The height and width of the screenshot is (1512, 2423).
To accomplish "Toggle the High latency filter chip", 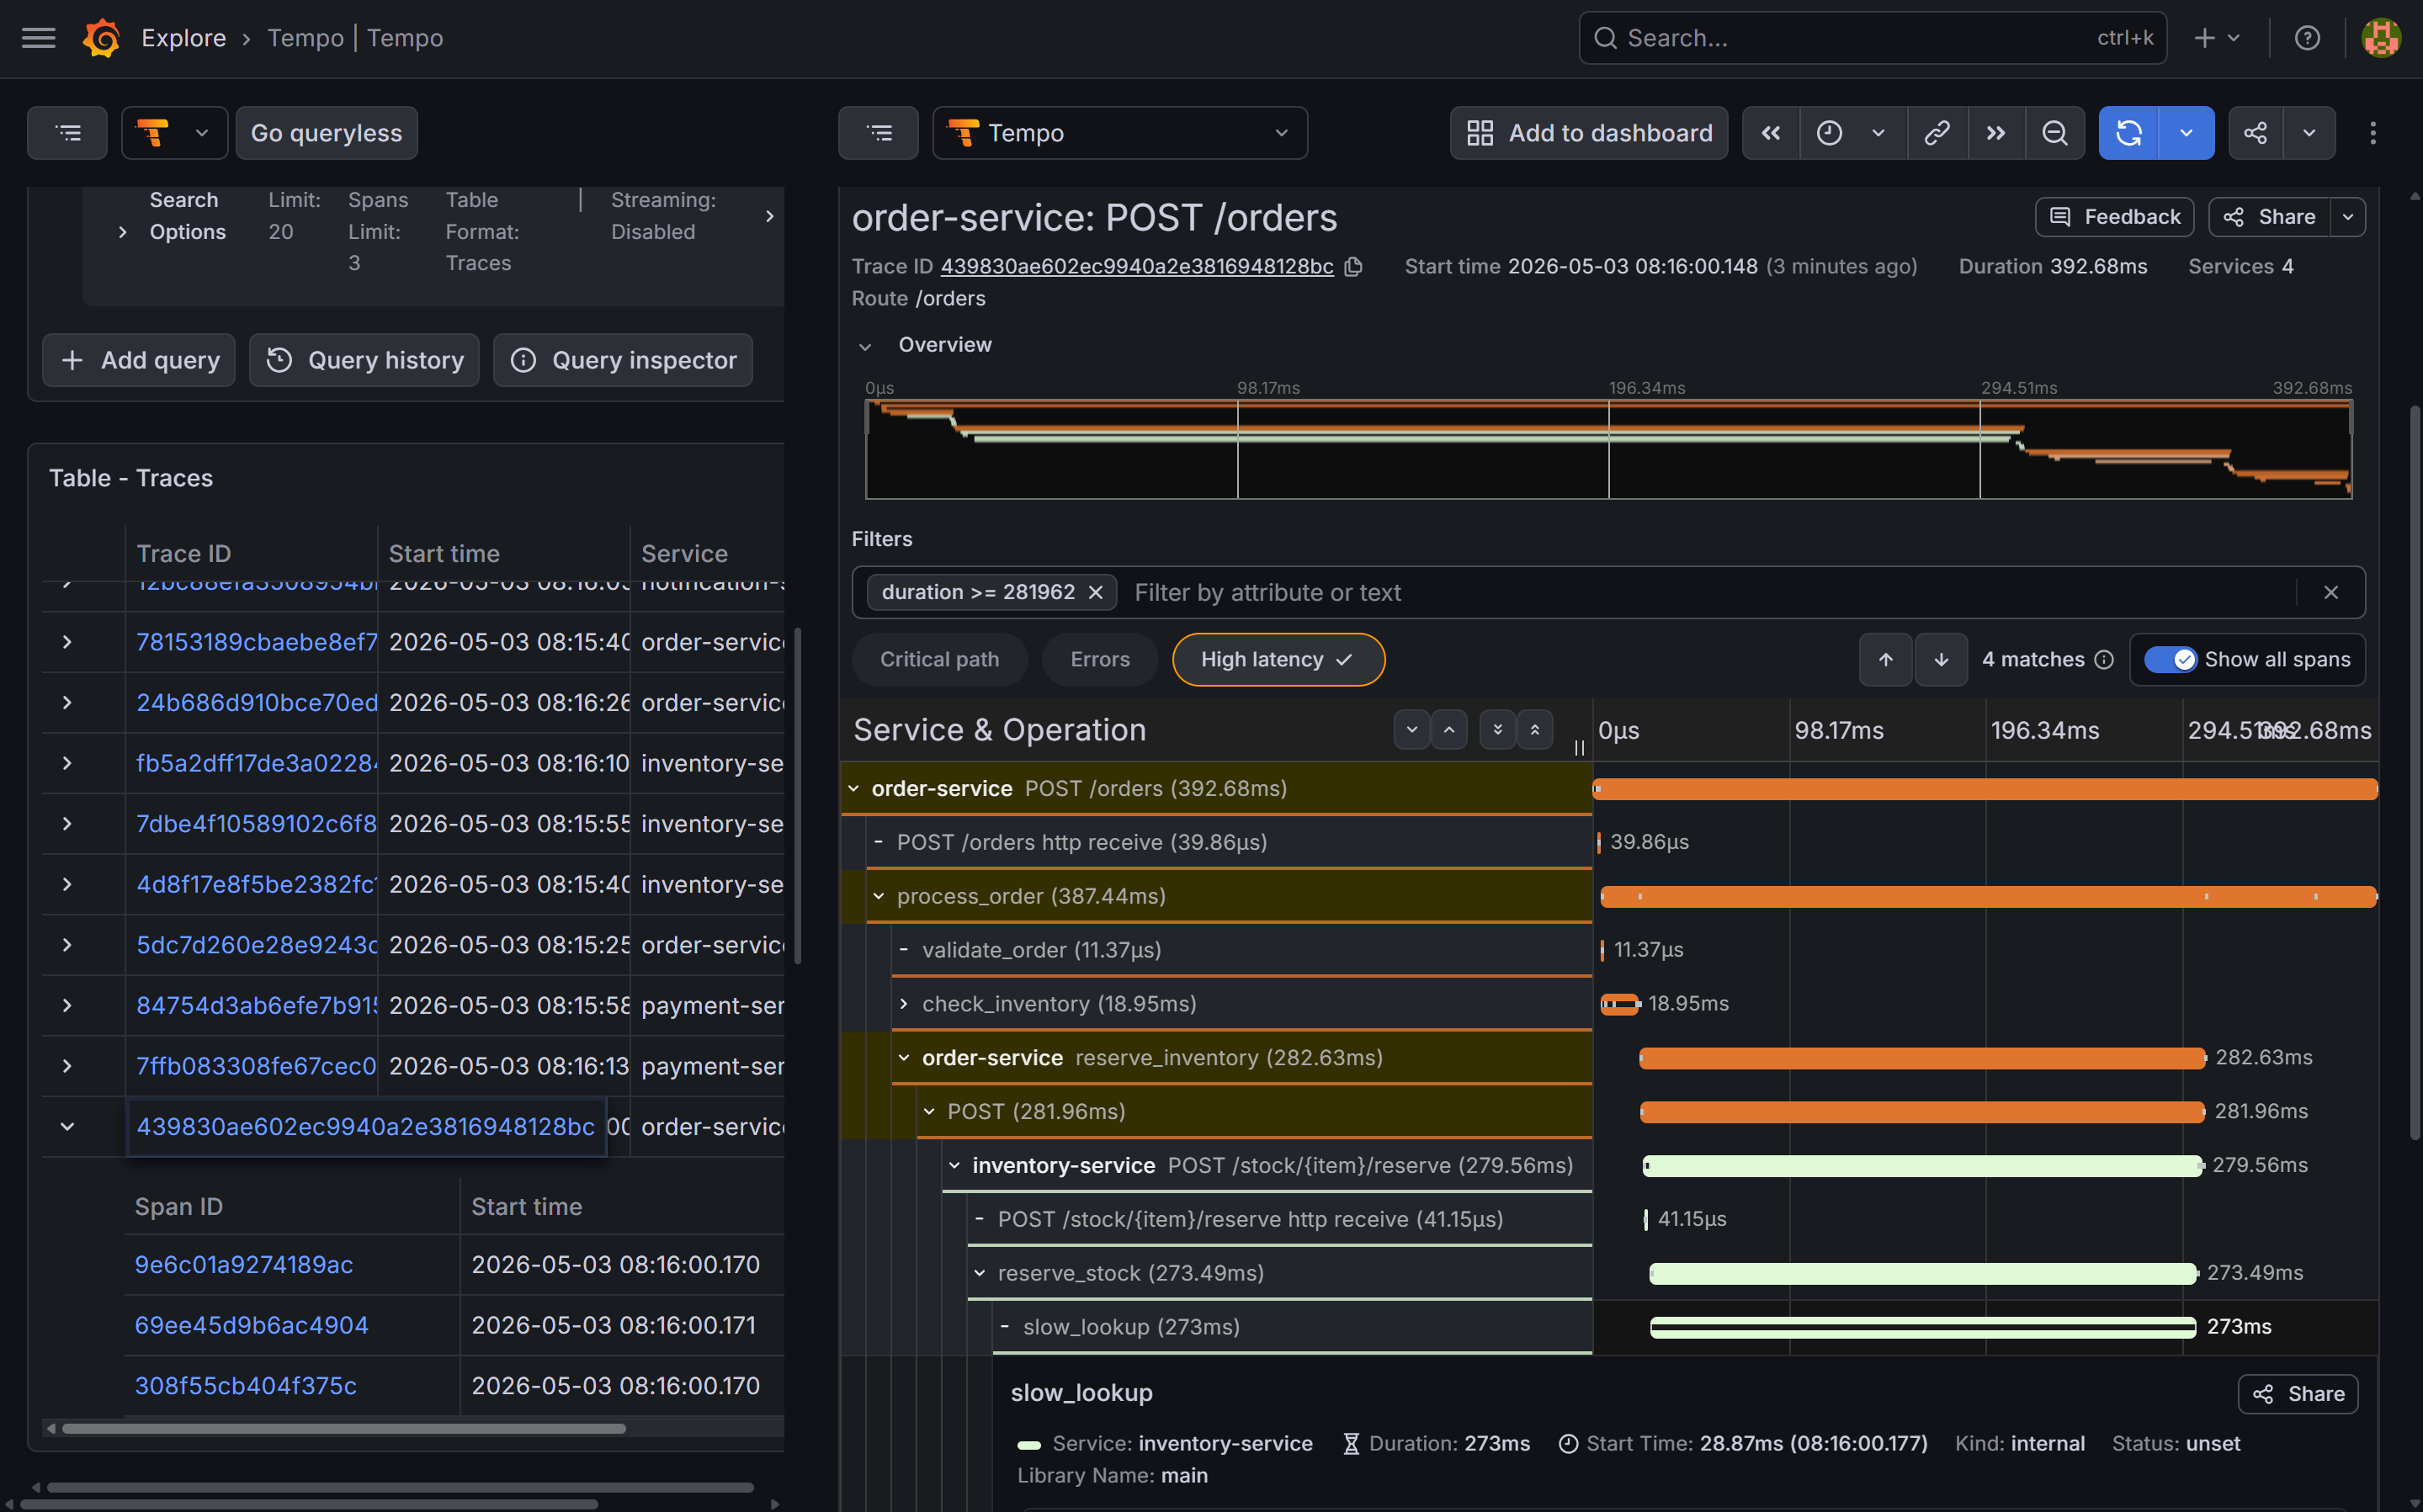I will click(1278, 660).
